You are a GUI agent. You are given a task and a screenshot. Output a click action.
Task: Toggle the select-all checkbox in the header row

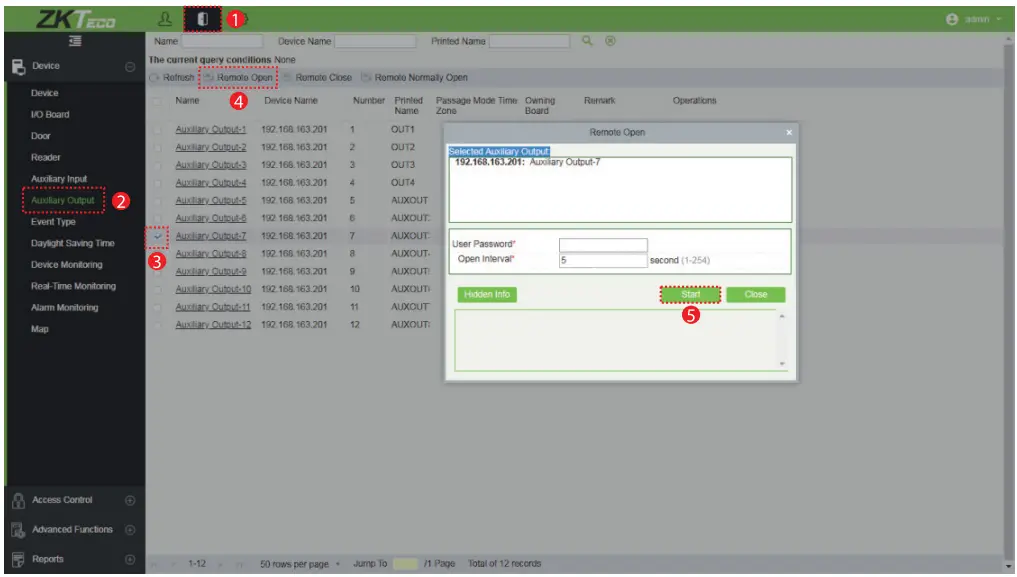pos(157,104)
